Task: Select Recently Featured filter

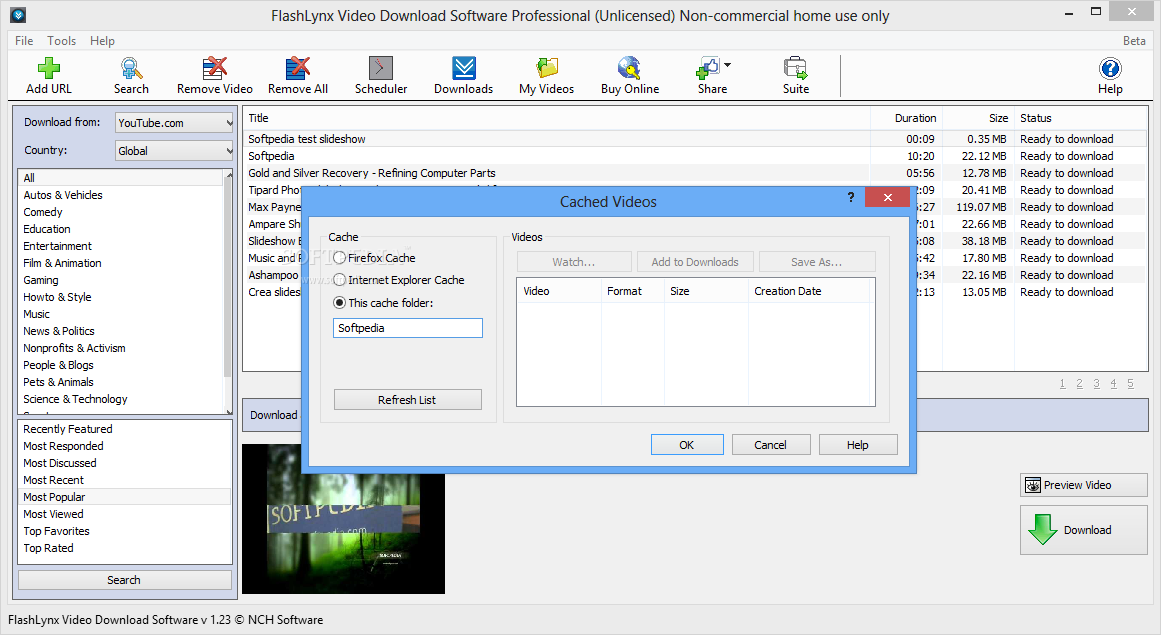Action: (124, 429)
